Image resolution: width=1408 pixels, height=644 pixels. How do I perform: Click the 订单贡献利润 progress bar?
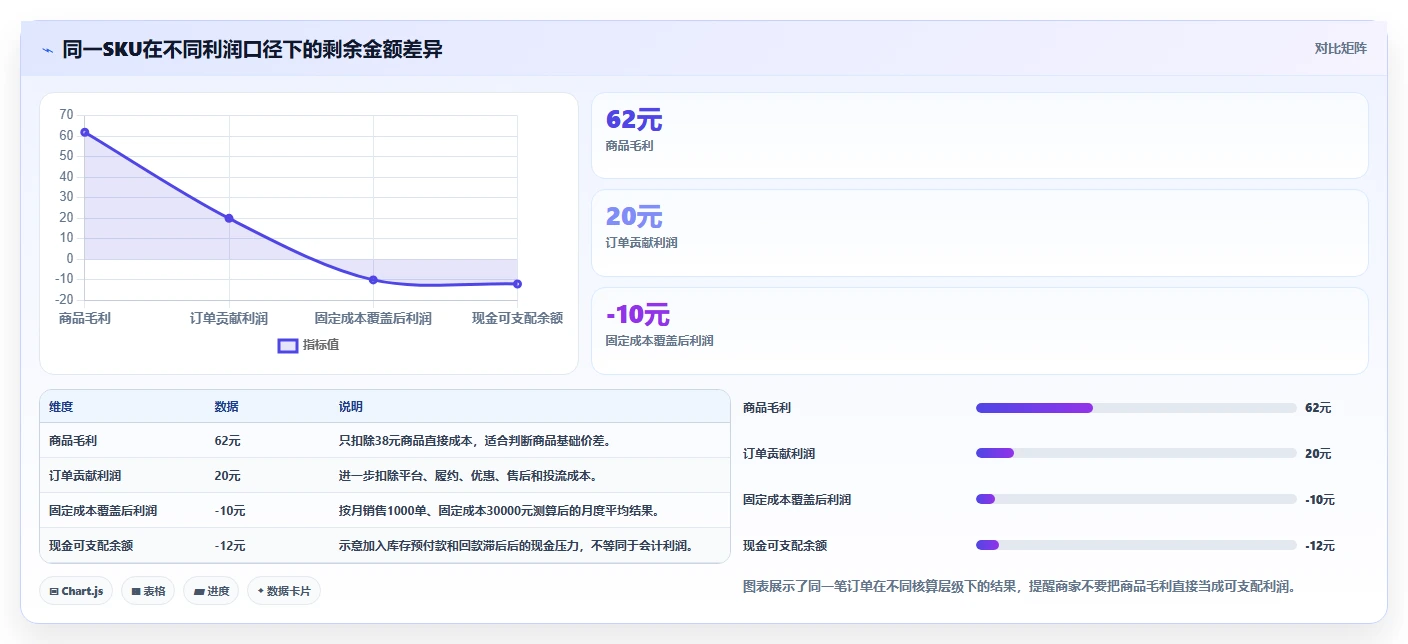click(1136, 454)
